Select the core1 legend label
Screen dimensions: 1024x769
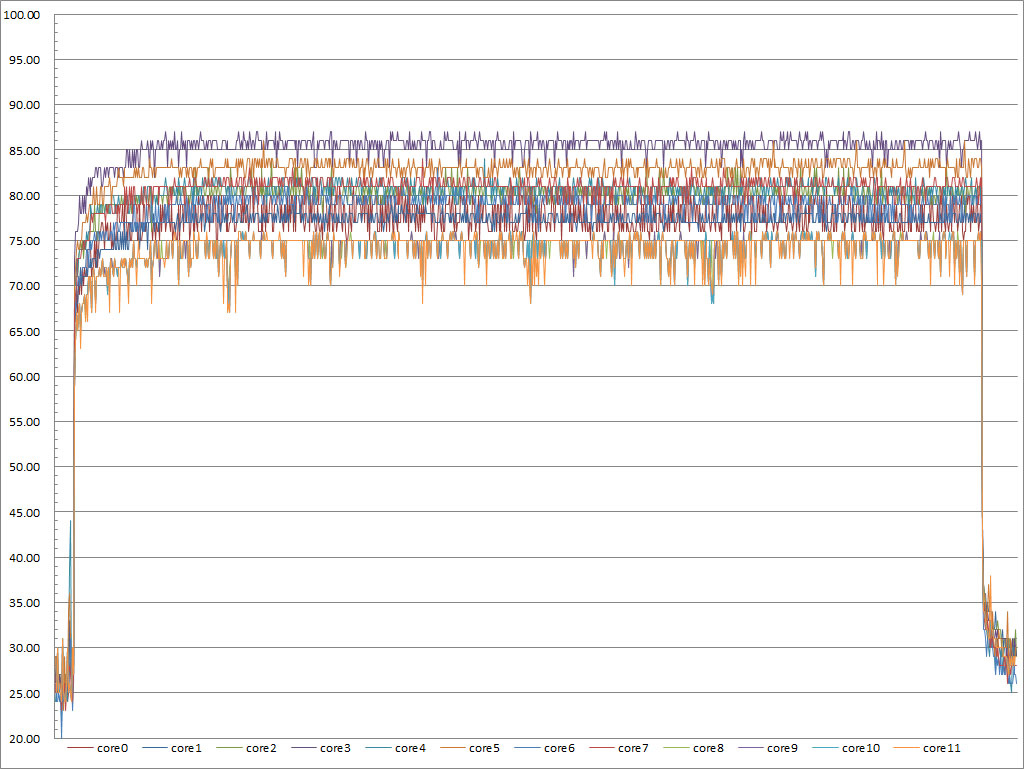click(186, 748)
